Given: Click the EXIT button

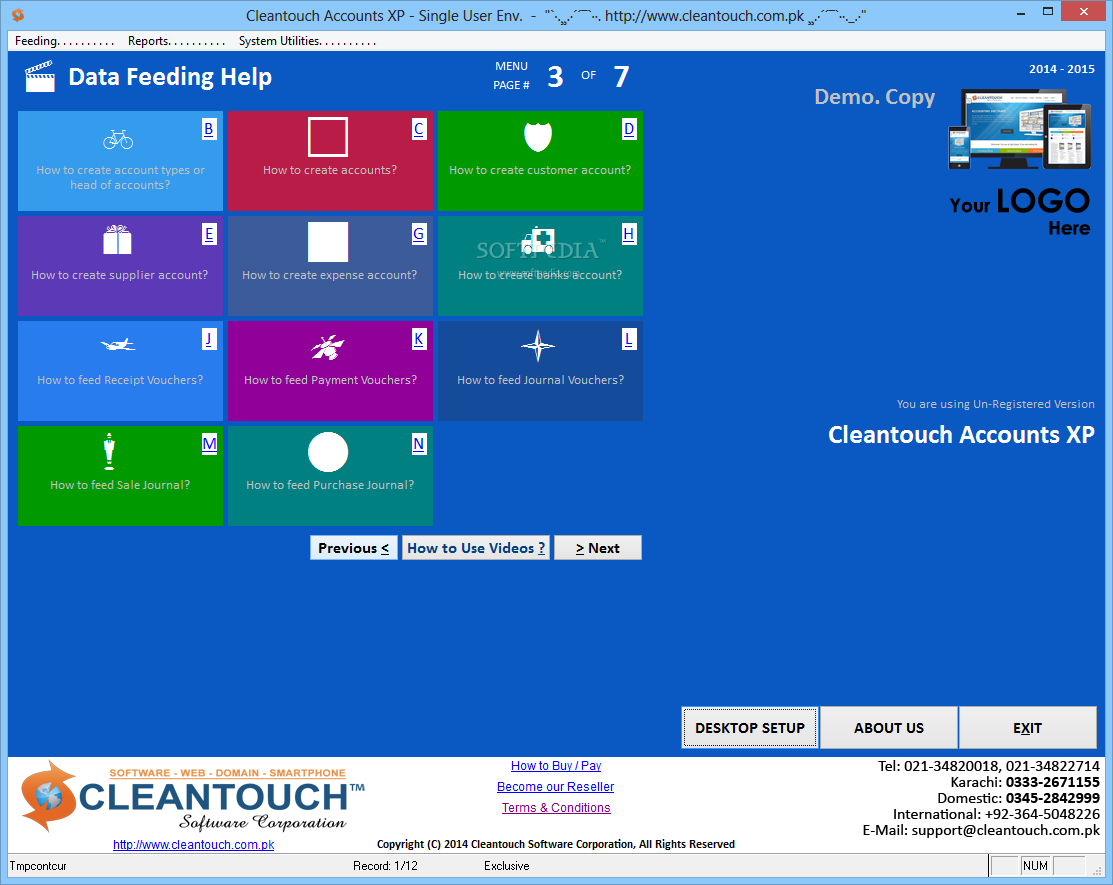Looking at the screenshot, I should [x=1027, y=727].
